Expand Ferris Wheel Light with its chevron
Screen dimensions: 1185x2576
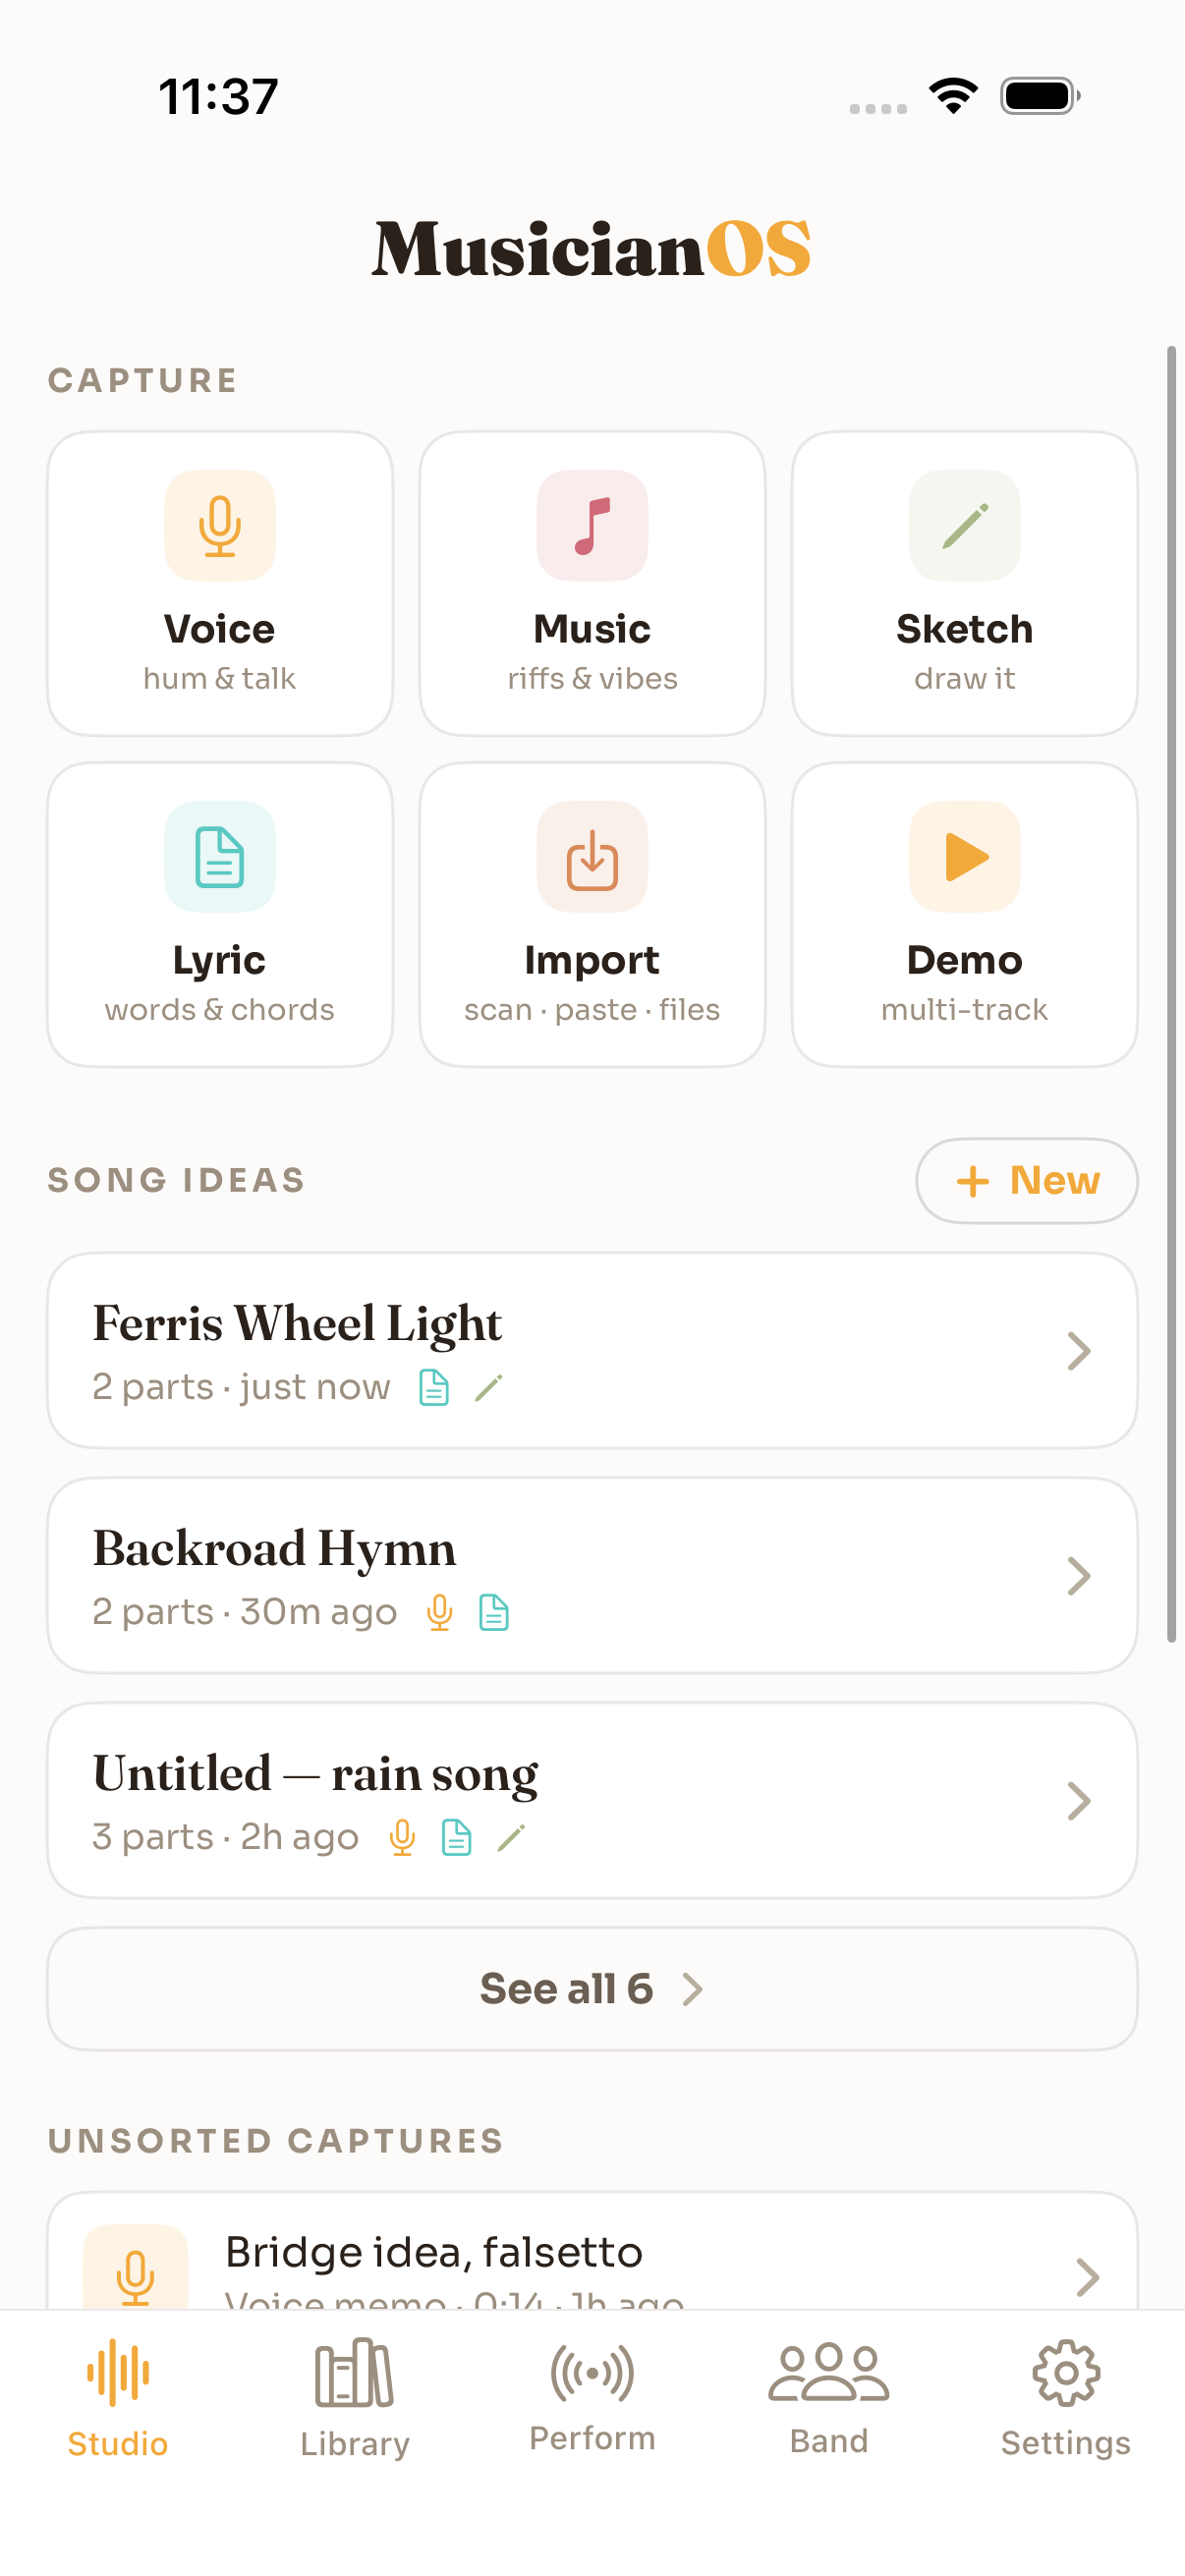[x=1078, y=1351]
